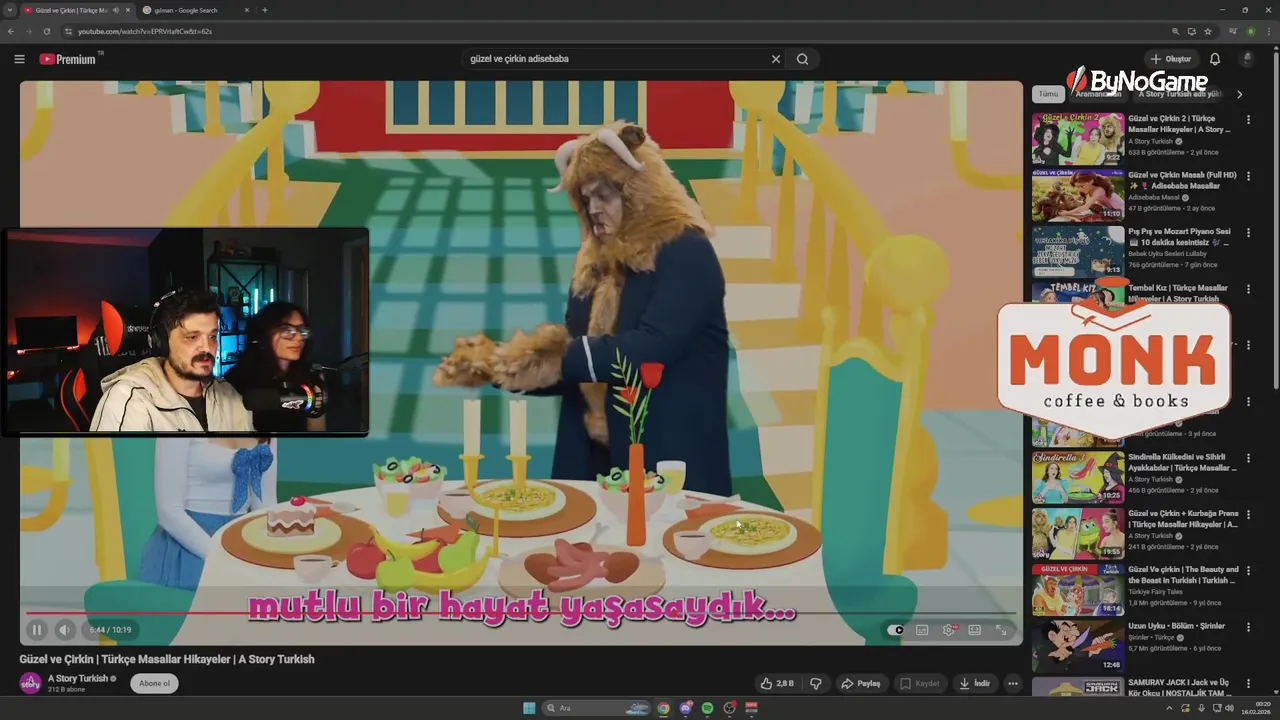
Task: Open options for Uzun Uyku Şirinler video
Action: (x=1247, y=627)
